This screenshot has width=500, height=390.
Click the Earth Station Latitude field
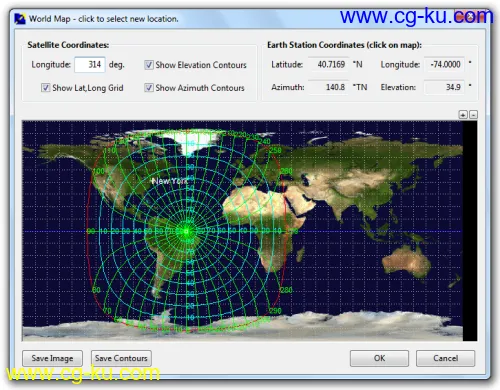328,64
